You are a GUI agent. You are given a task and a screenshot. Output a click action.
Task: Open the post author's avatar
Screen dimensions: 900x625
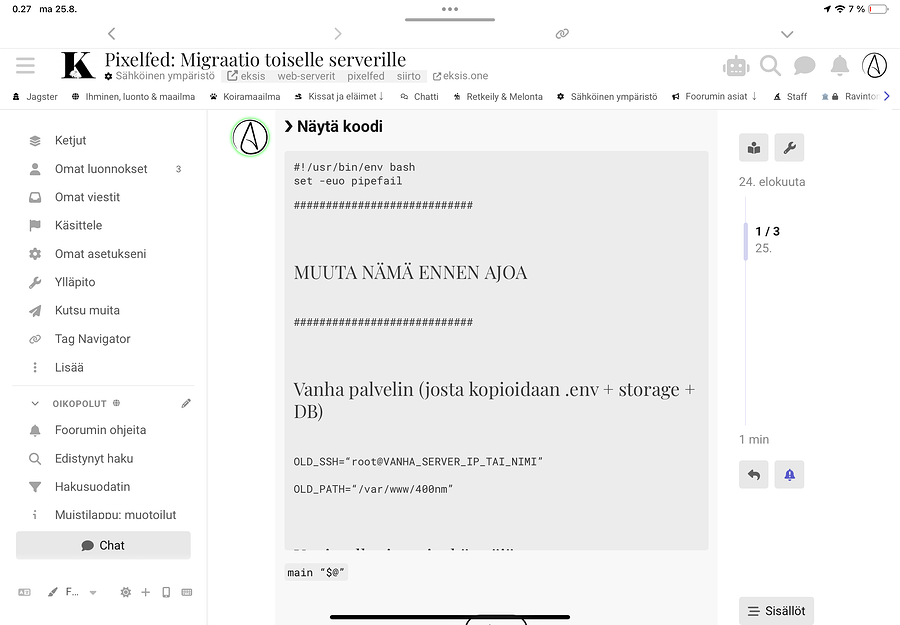250,137
